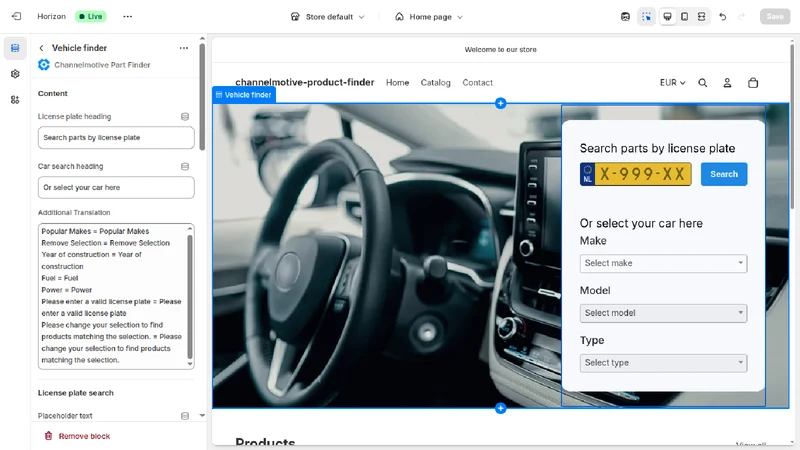Click the preview page vertical scrollbar

792,126
